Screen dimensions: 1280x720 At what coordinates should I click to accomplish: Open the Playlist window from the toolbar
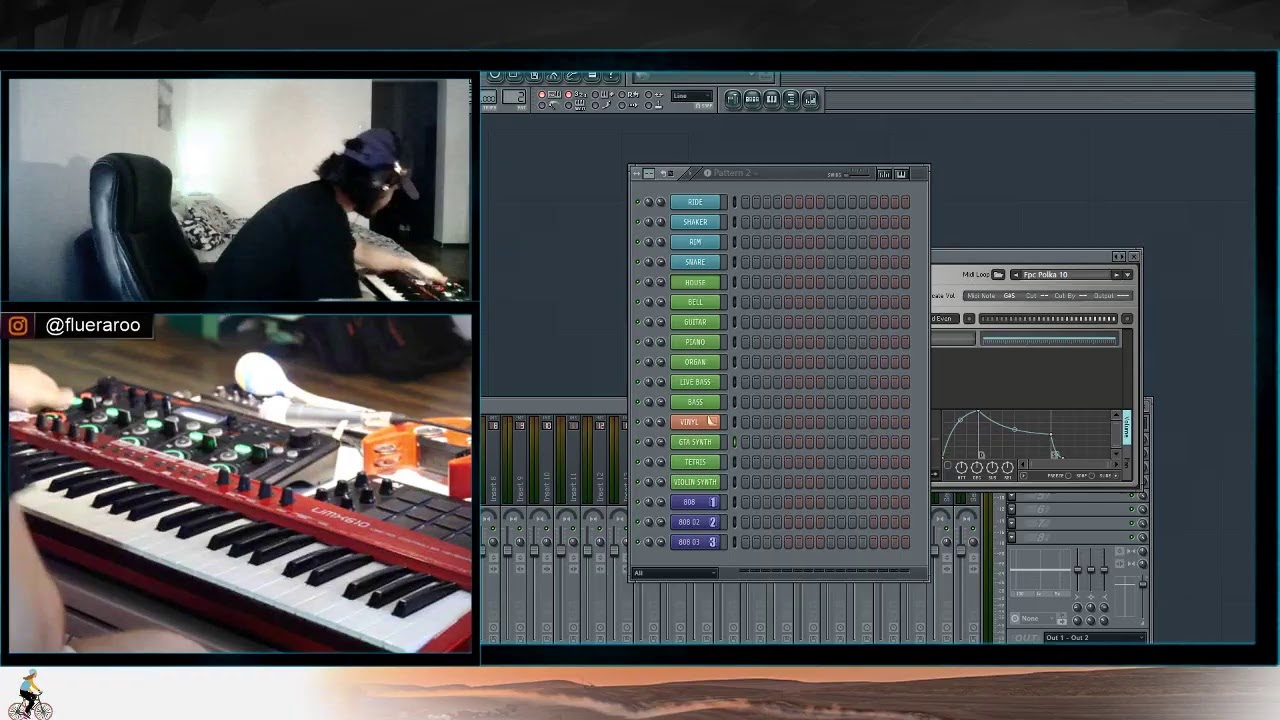(733, 99)
